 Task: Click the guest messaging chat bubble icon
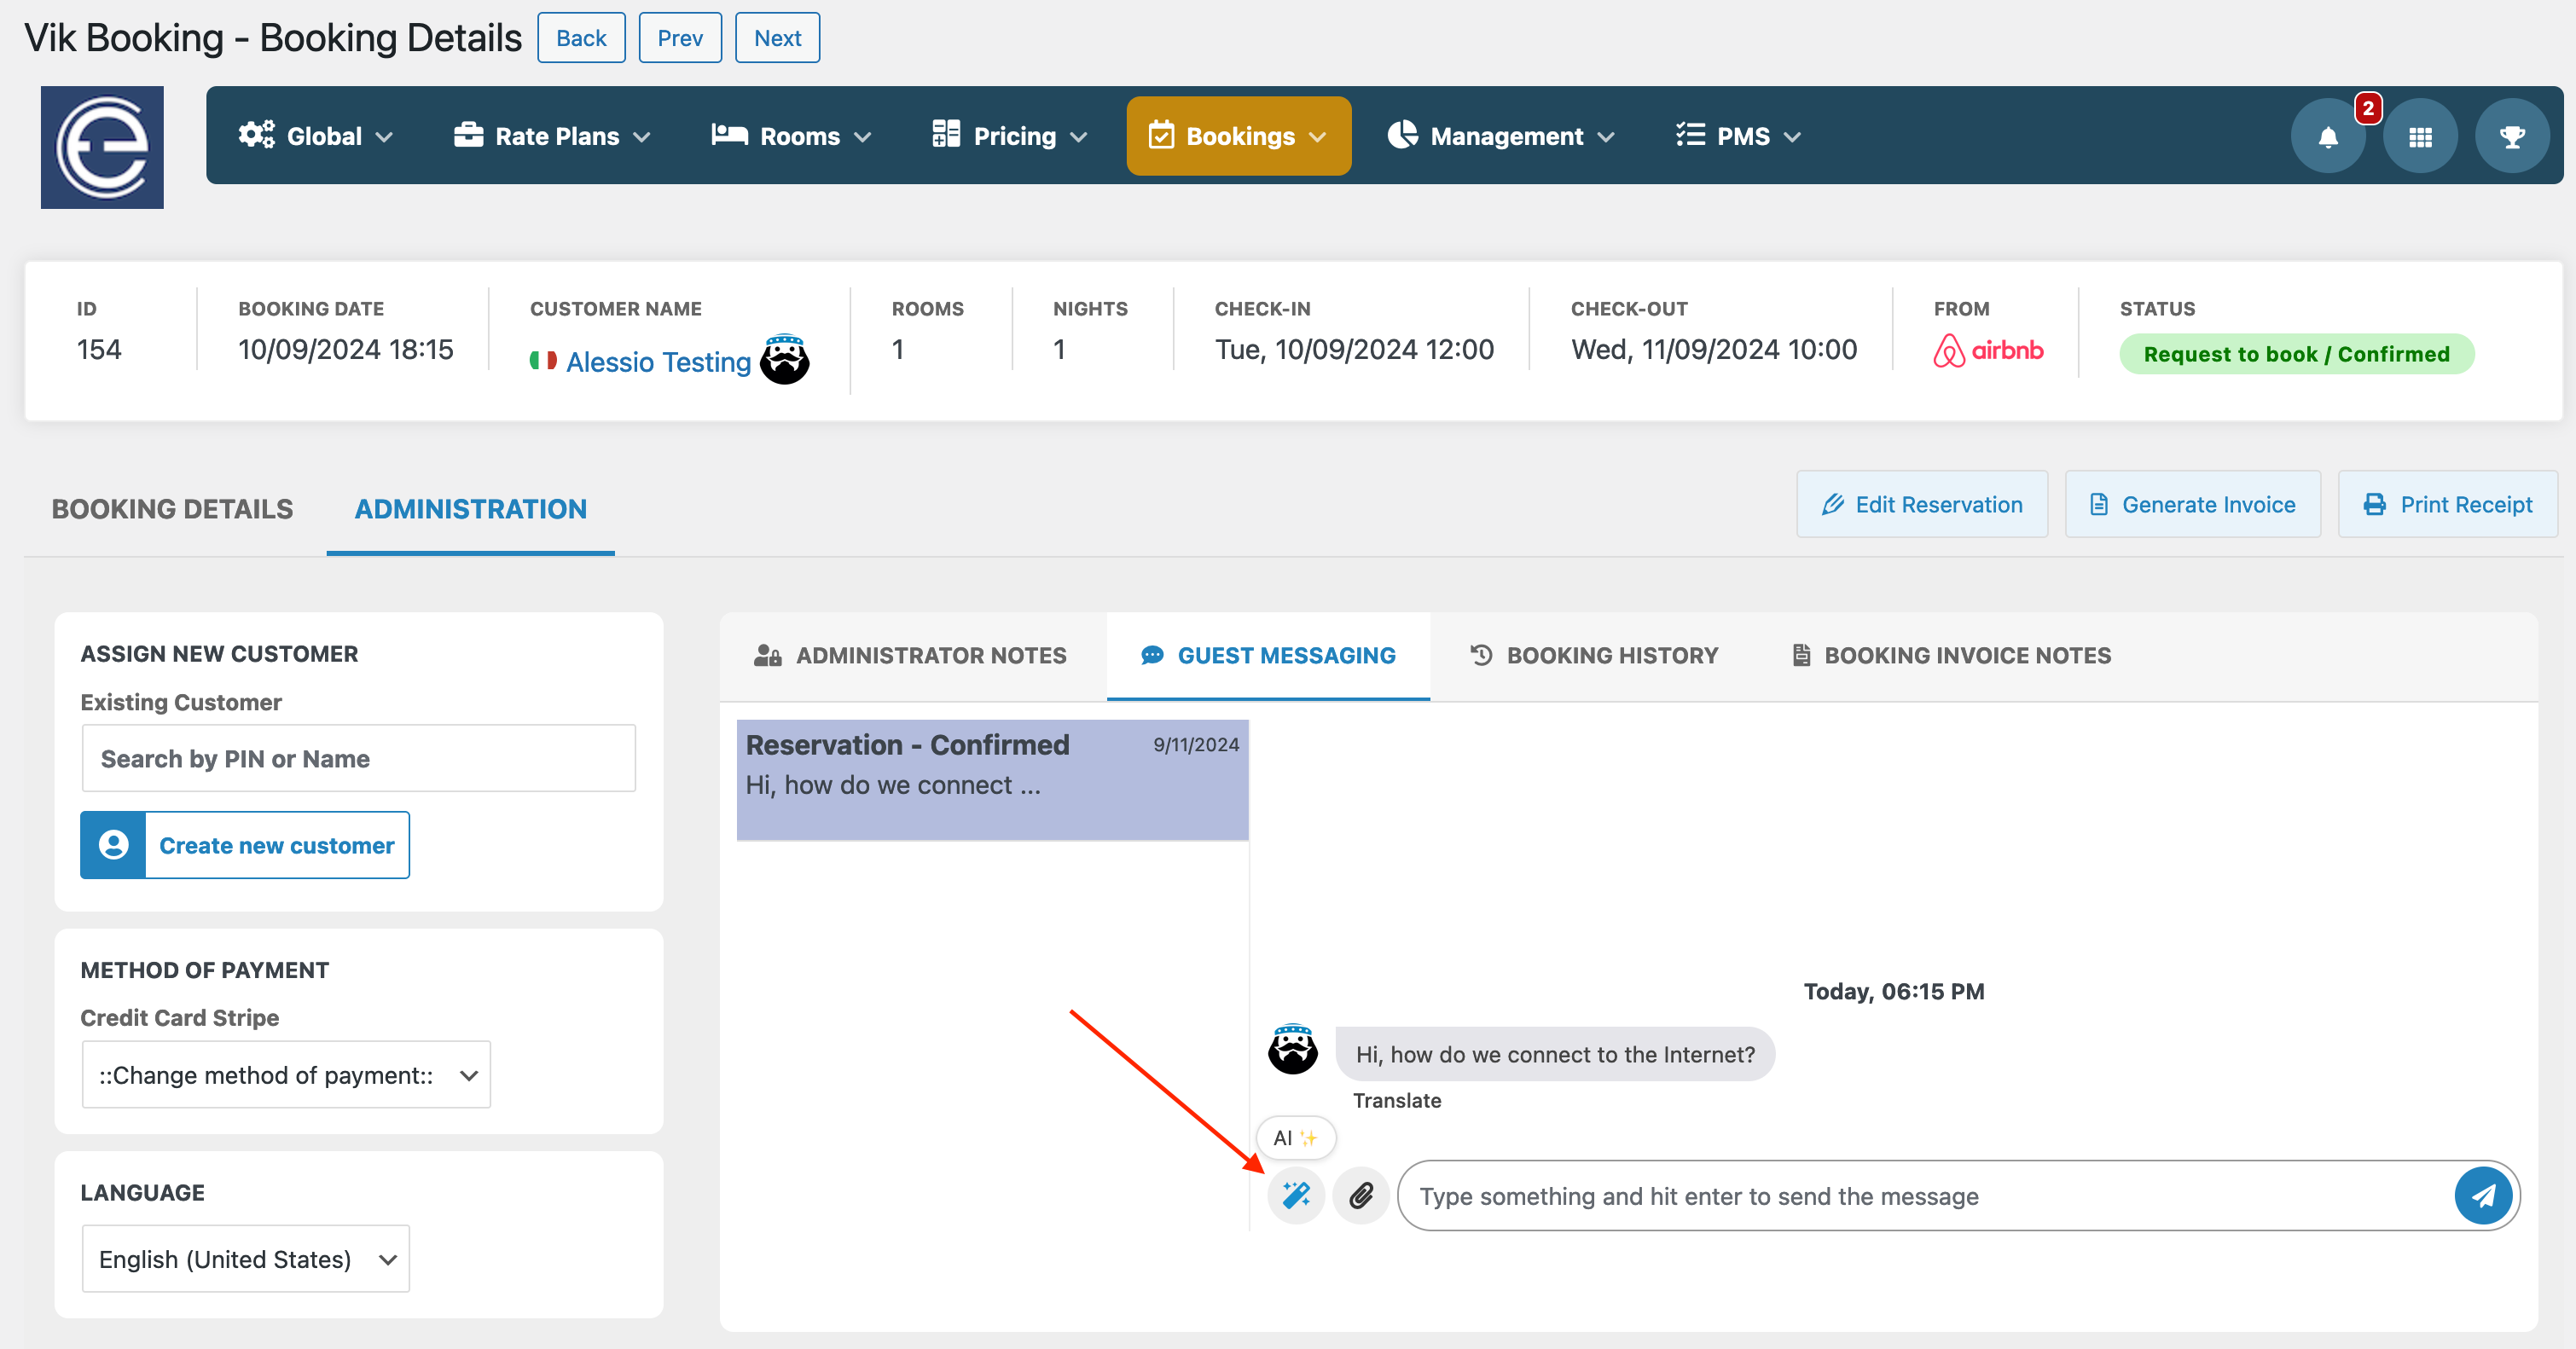click(1152, 654)
